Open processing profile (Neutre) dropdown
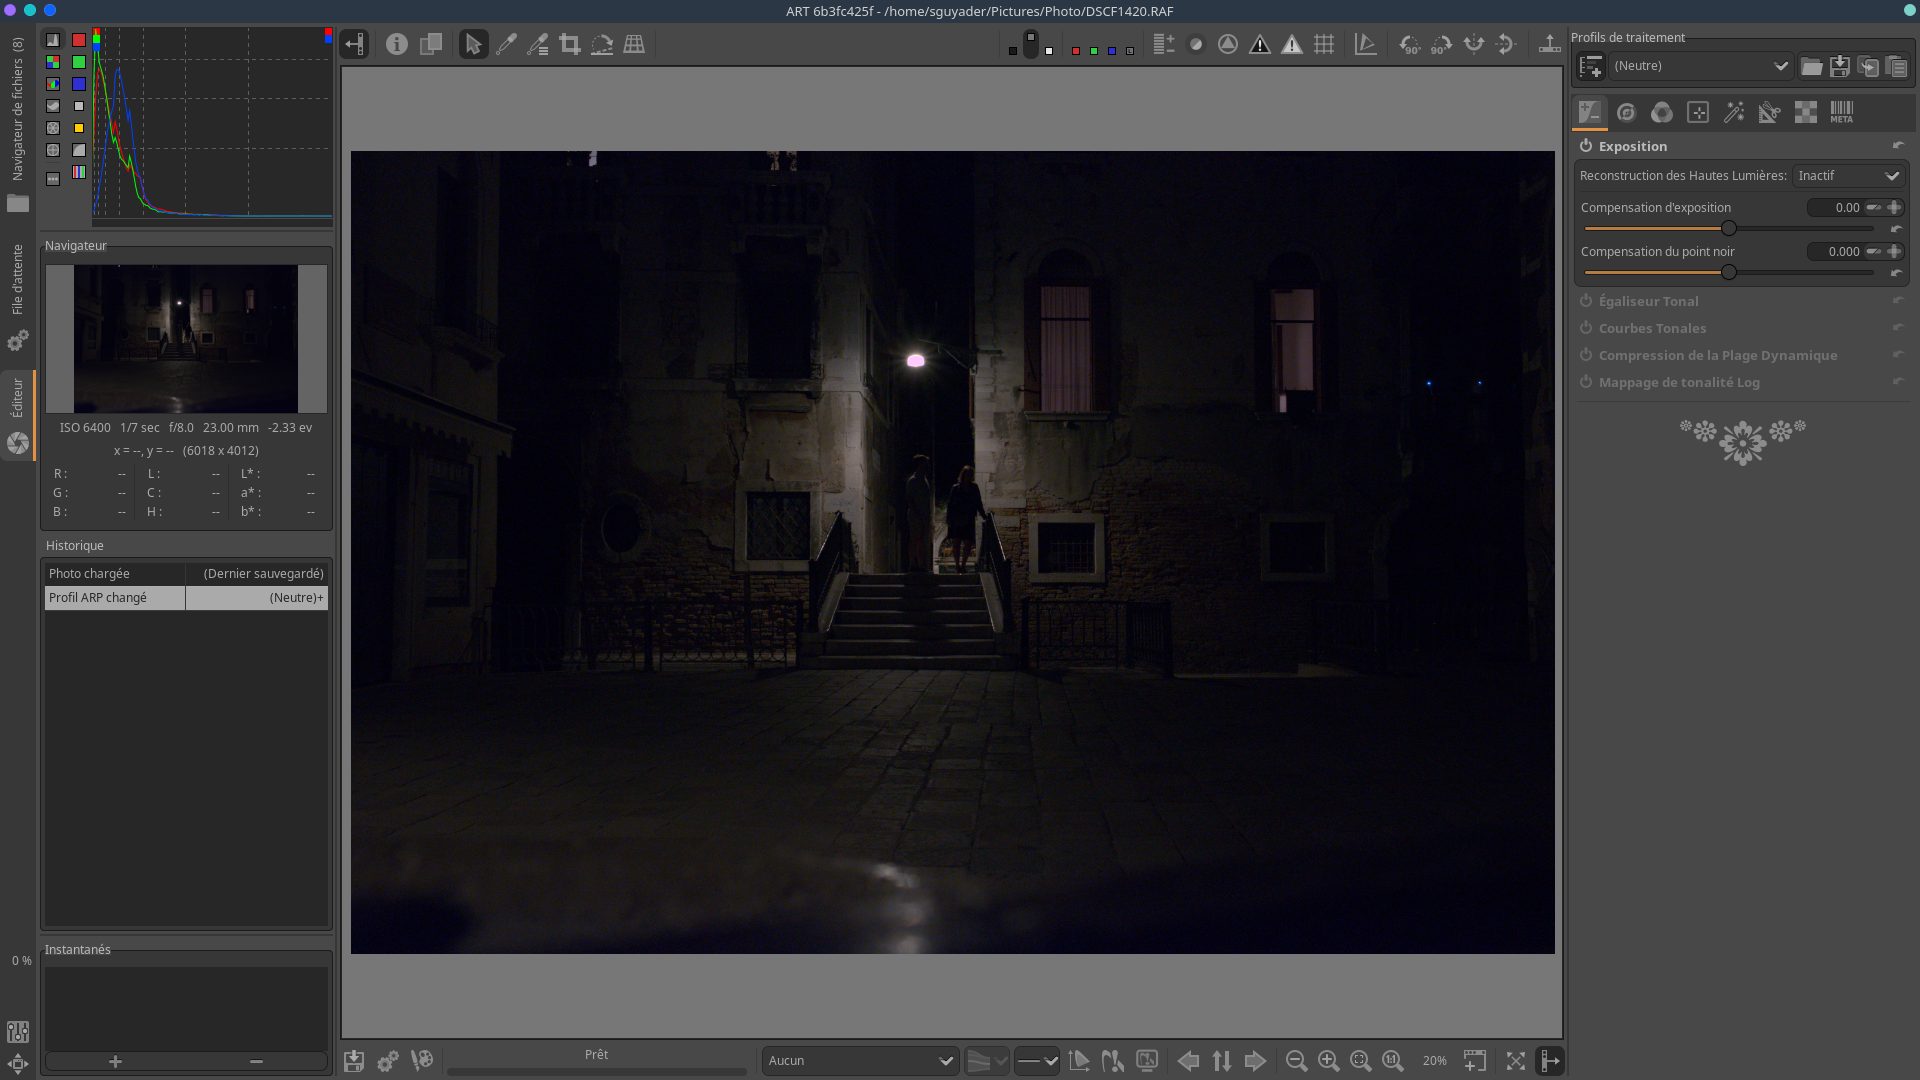This screenshot has width=1920, height=1080. 1700,66
